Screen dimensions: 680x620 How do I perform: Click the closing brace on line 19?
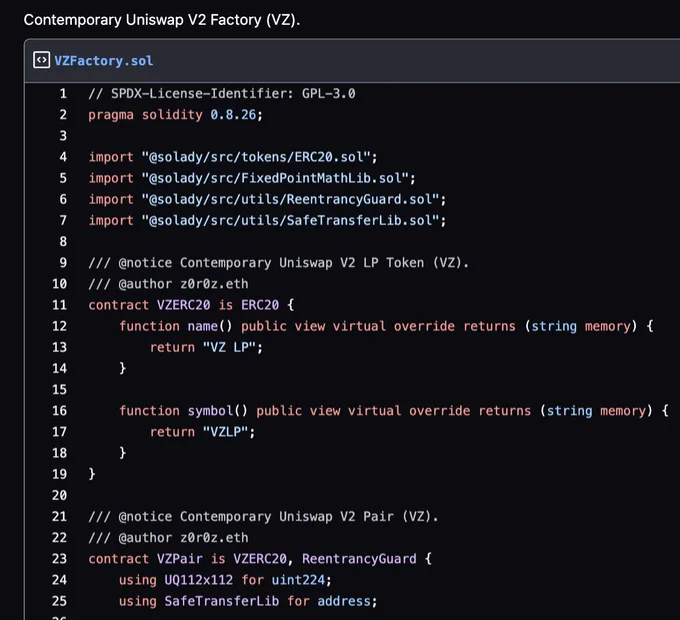92,474
